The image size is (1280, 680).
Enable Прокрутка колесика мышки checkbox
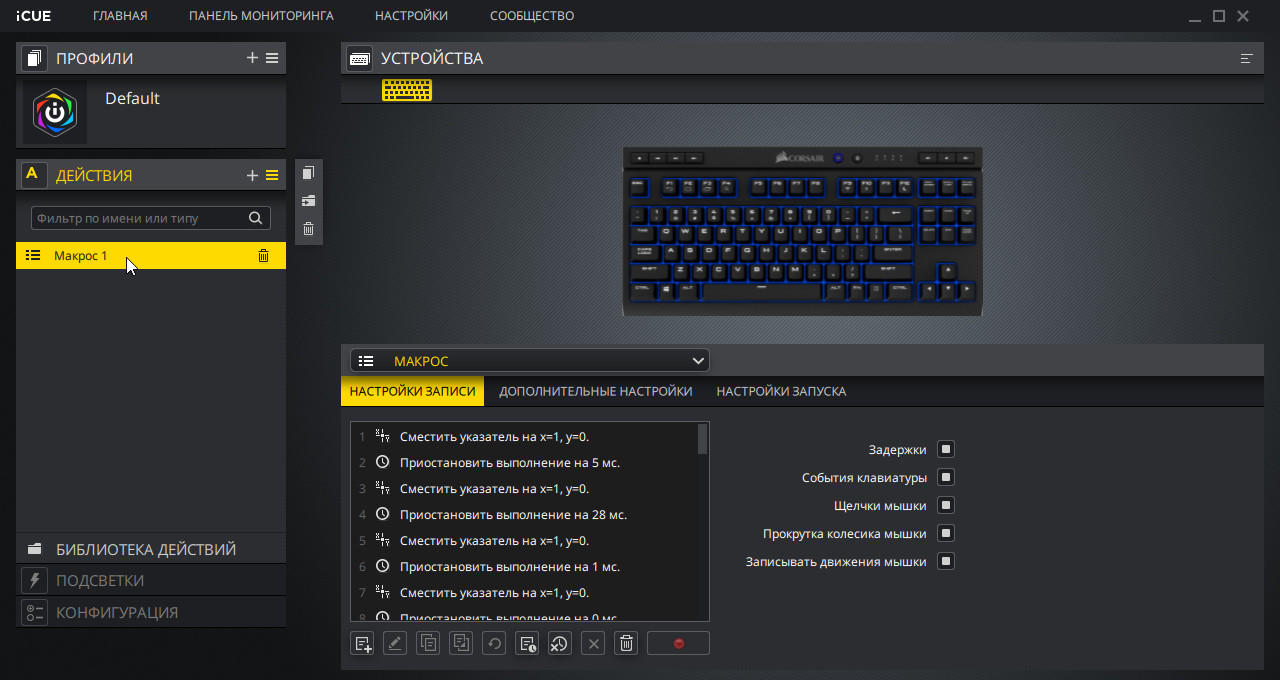coord(945,534)
